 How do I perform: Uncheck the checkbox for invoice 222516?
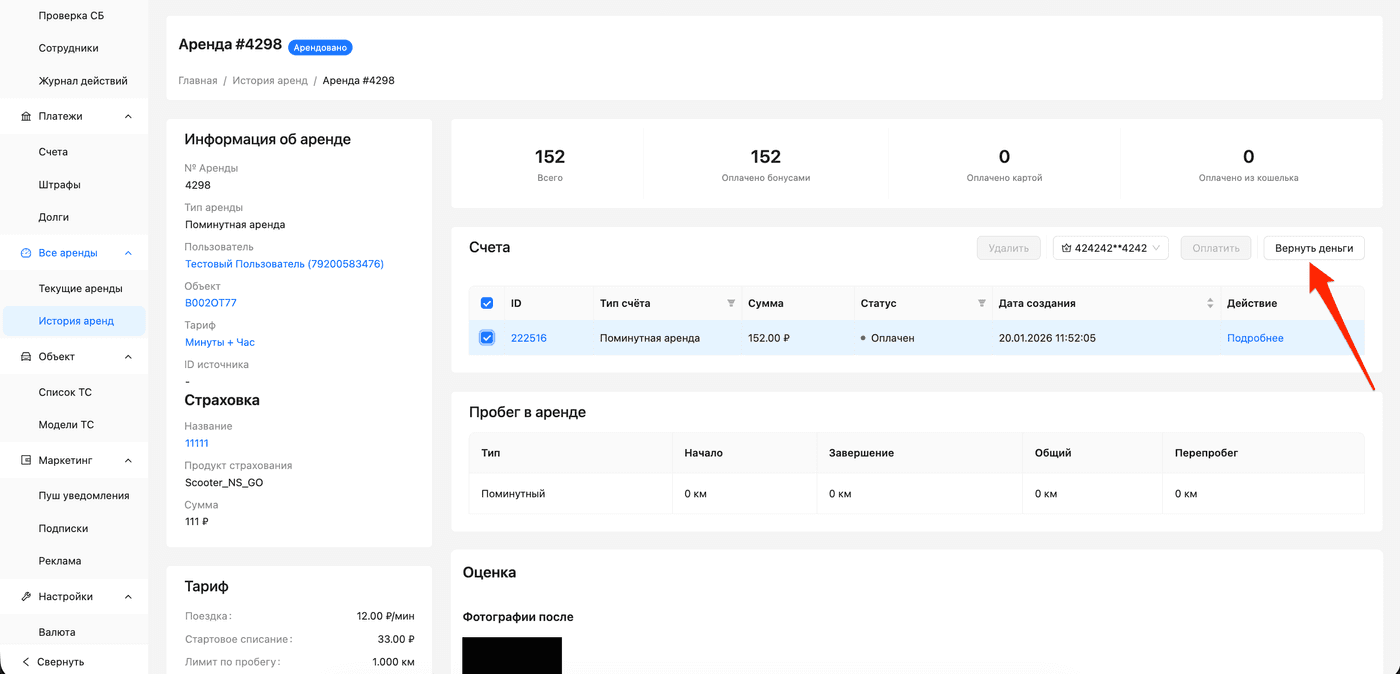click(487, 338)
